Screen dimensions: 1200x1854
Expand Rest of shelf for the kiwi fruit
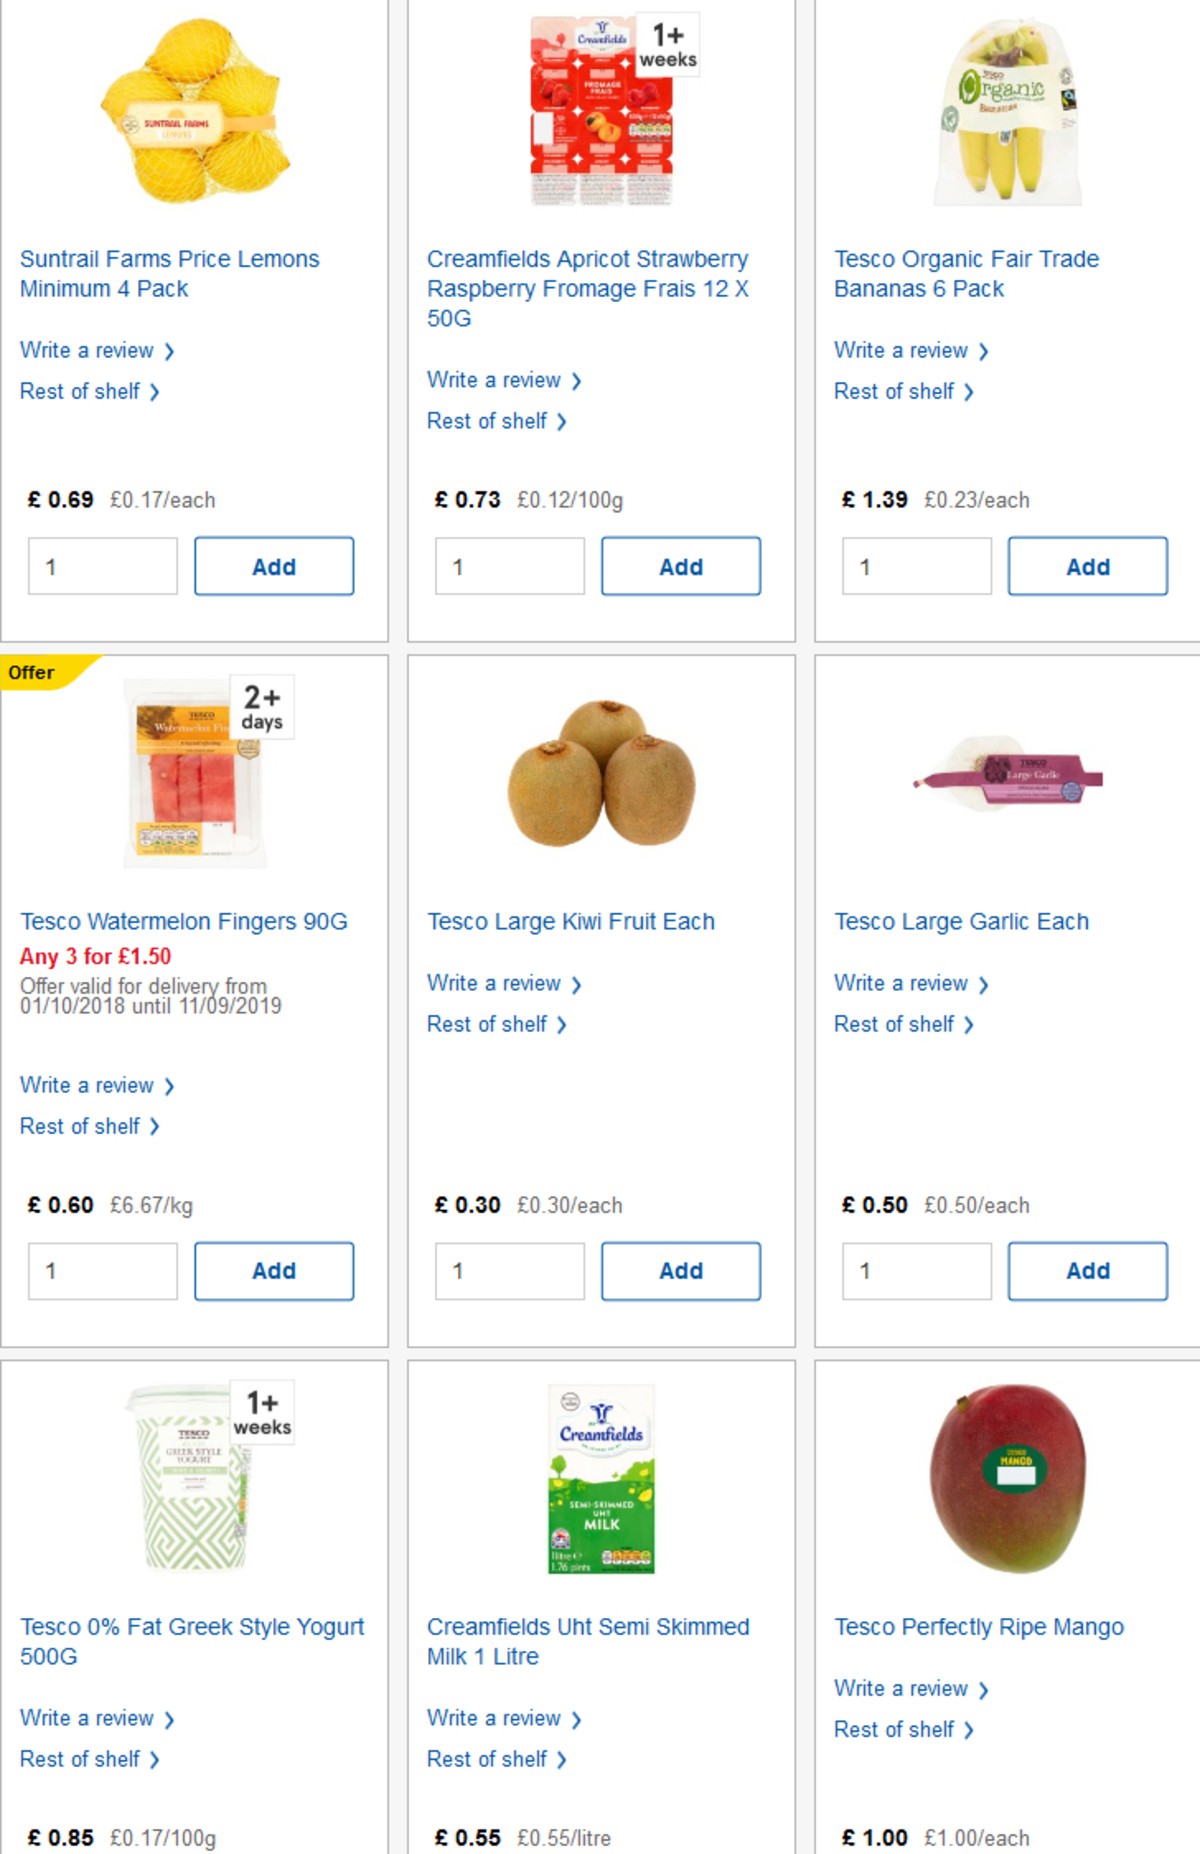point(489,1024)
